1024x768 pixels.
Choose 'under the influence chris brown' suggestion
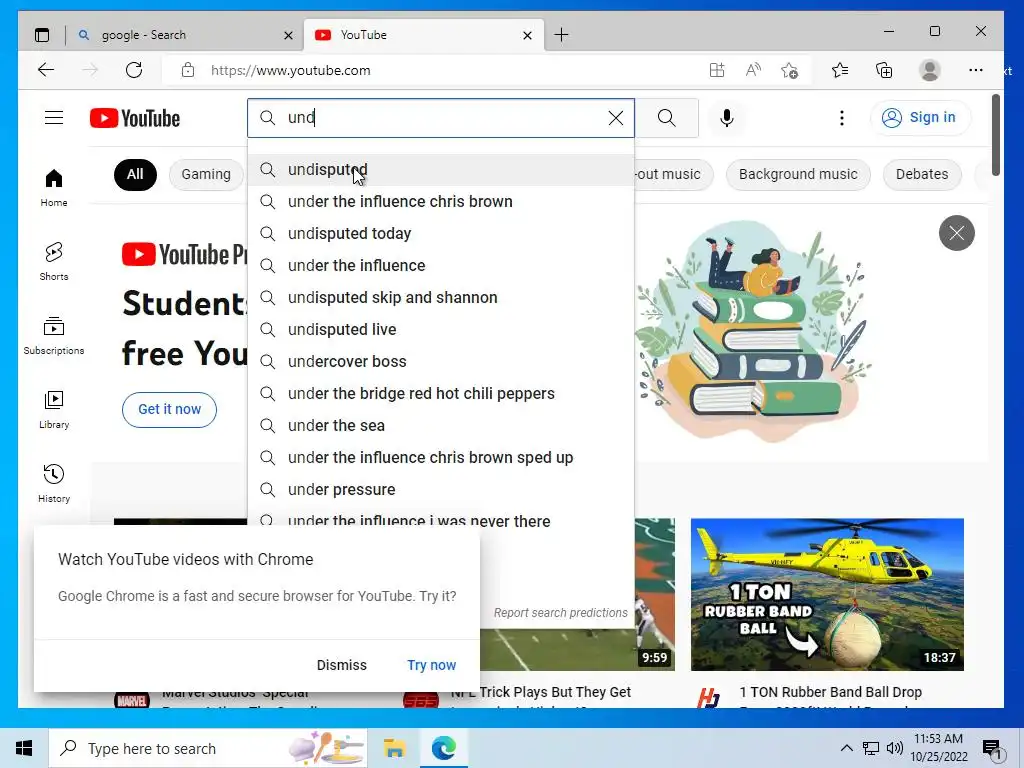pyautogui.click(x=441, y=202)
